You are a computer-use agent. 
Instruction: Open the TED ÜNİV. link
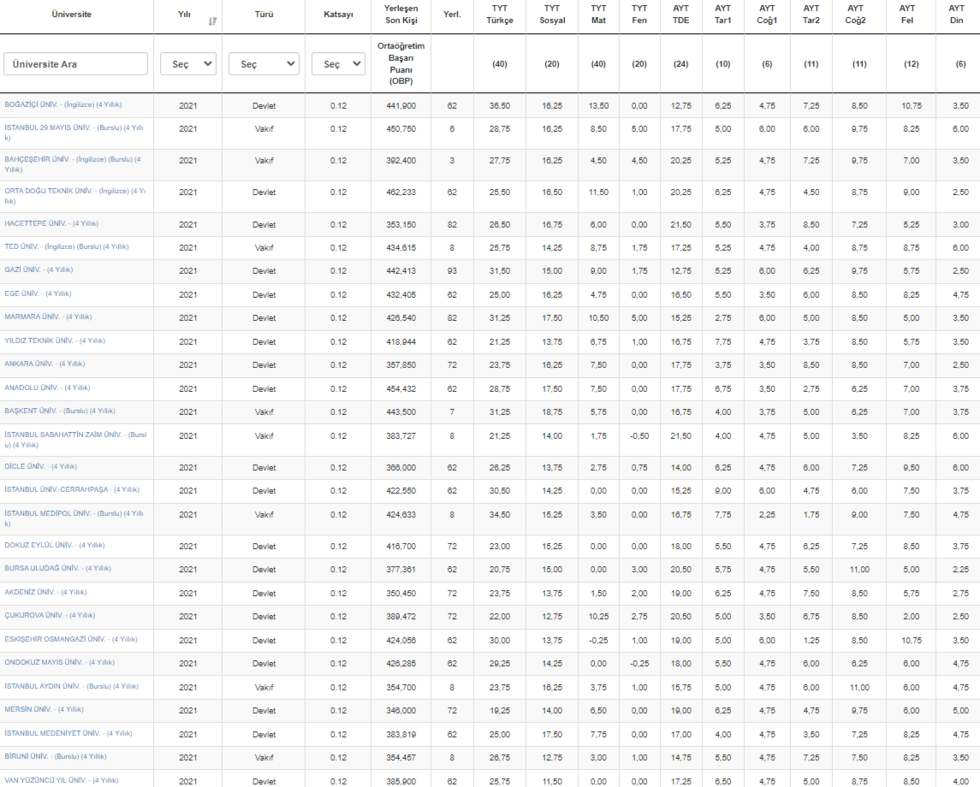(66, 246)
